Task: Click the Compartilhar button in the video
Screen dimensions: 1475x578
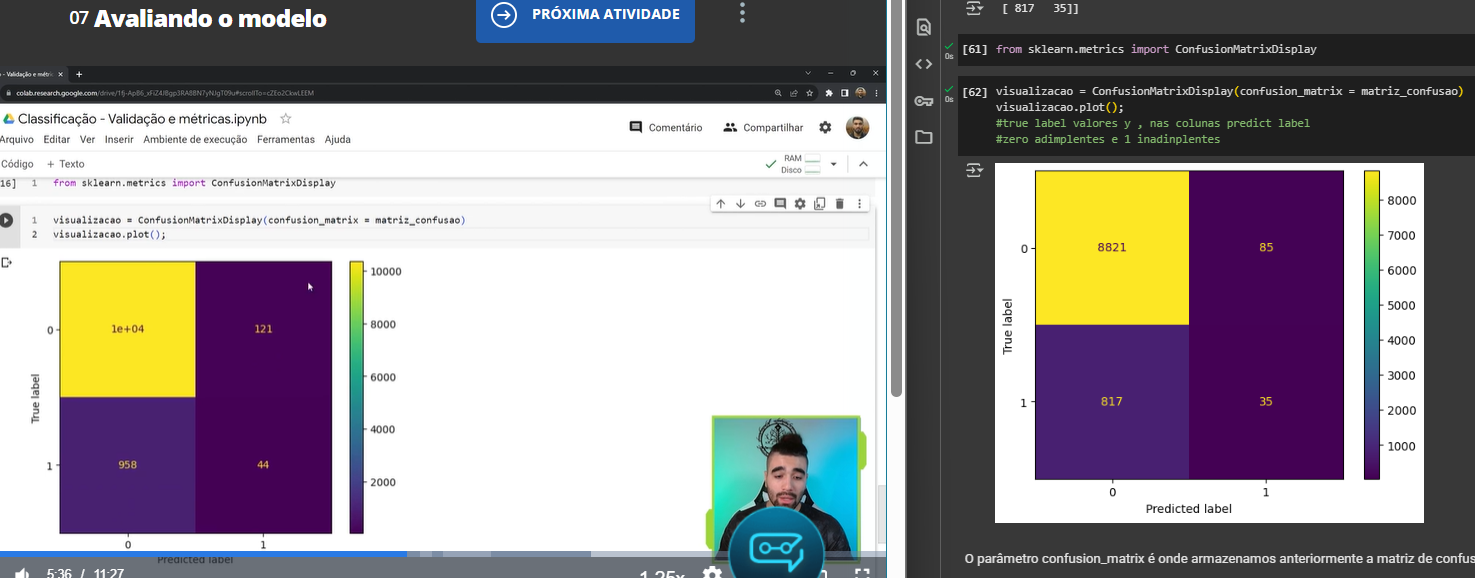Action: (x=763, y=127)
